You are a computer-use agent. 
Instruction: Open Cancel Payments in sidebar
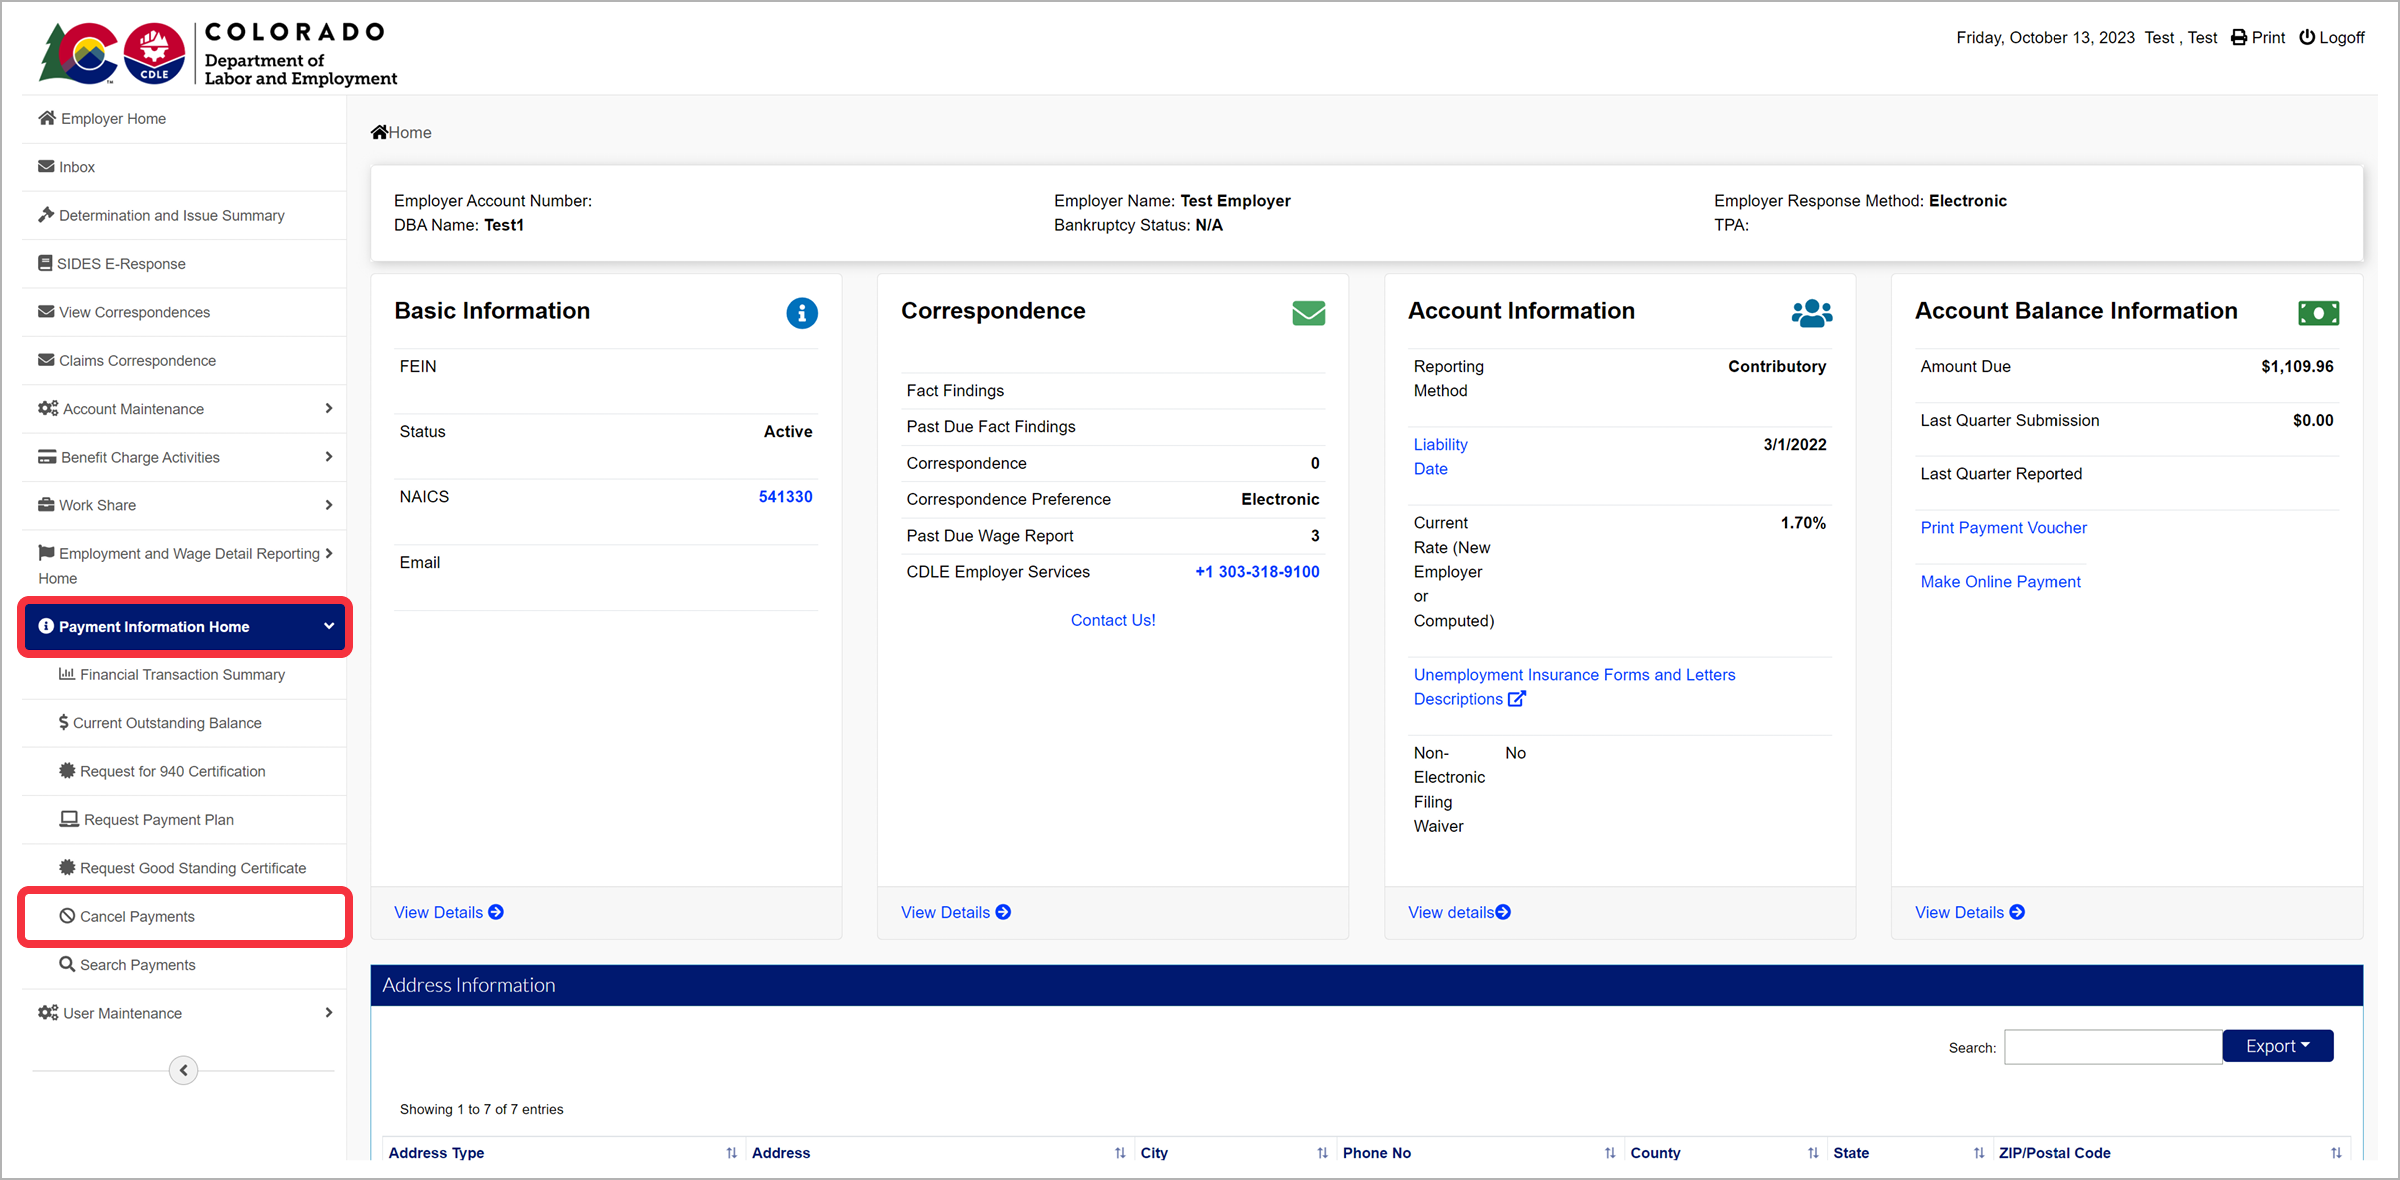137,917
